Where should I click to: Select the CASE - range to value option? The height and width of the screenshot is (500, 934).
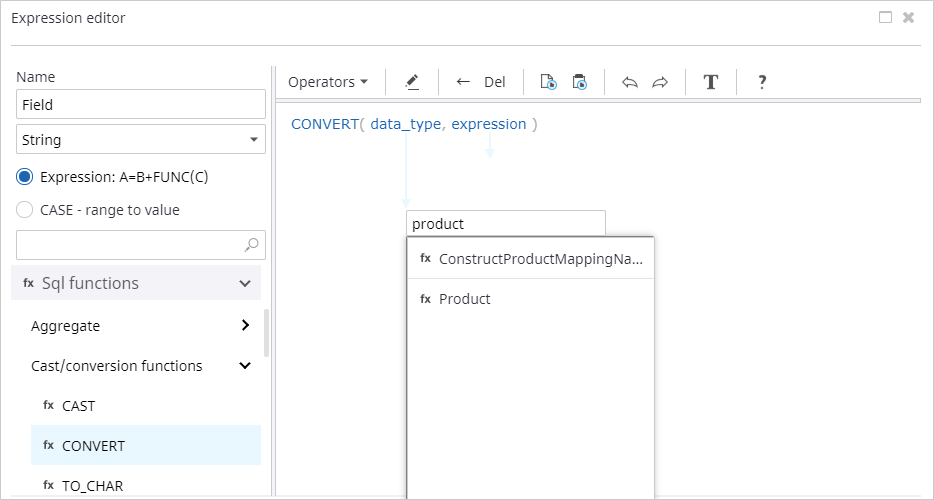(25, 210)
